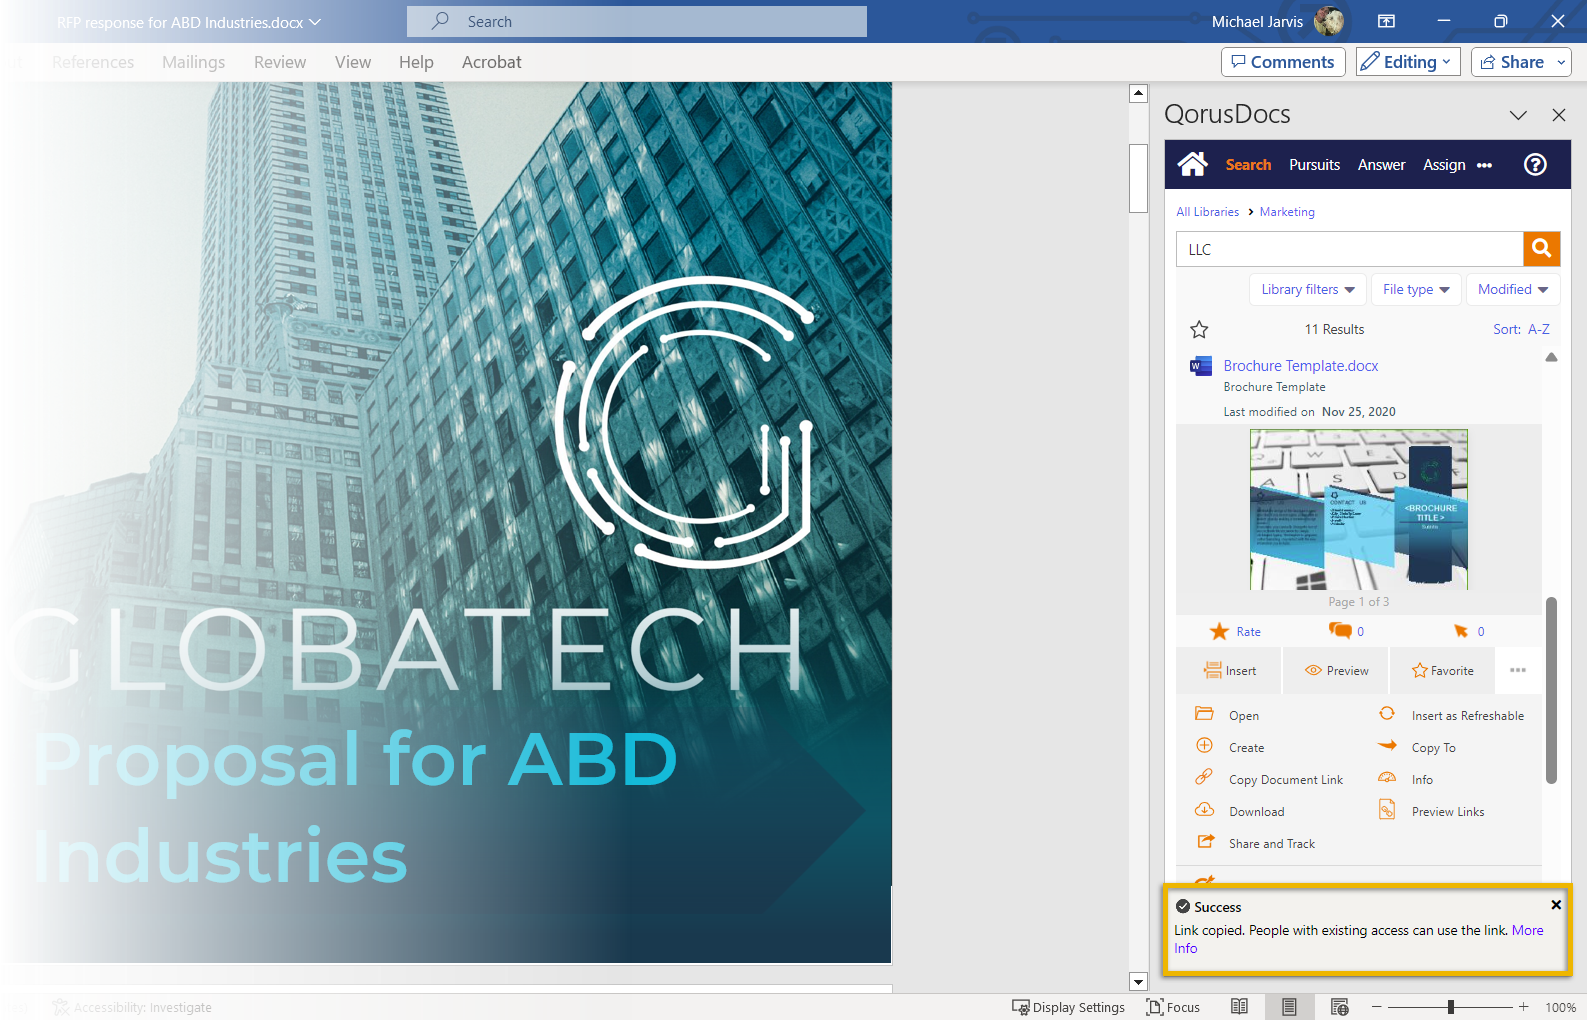Switch to QorusDocs Search tab
The height and width of the screenshot is (1020, 1587).
pyautogui.click(x=1248, y=165)
